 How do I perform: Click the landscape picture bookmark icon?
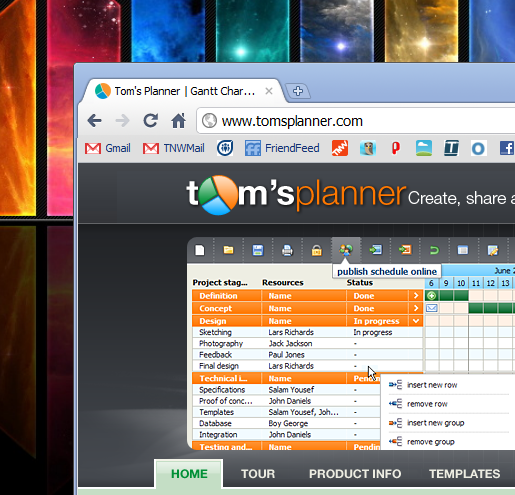coord(424,148)
